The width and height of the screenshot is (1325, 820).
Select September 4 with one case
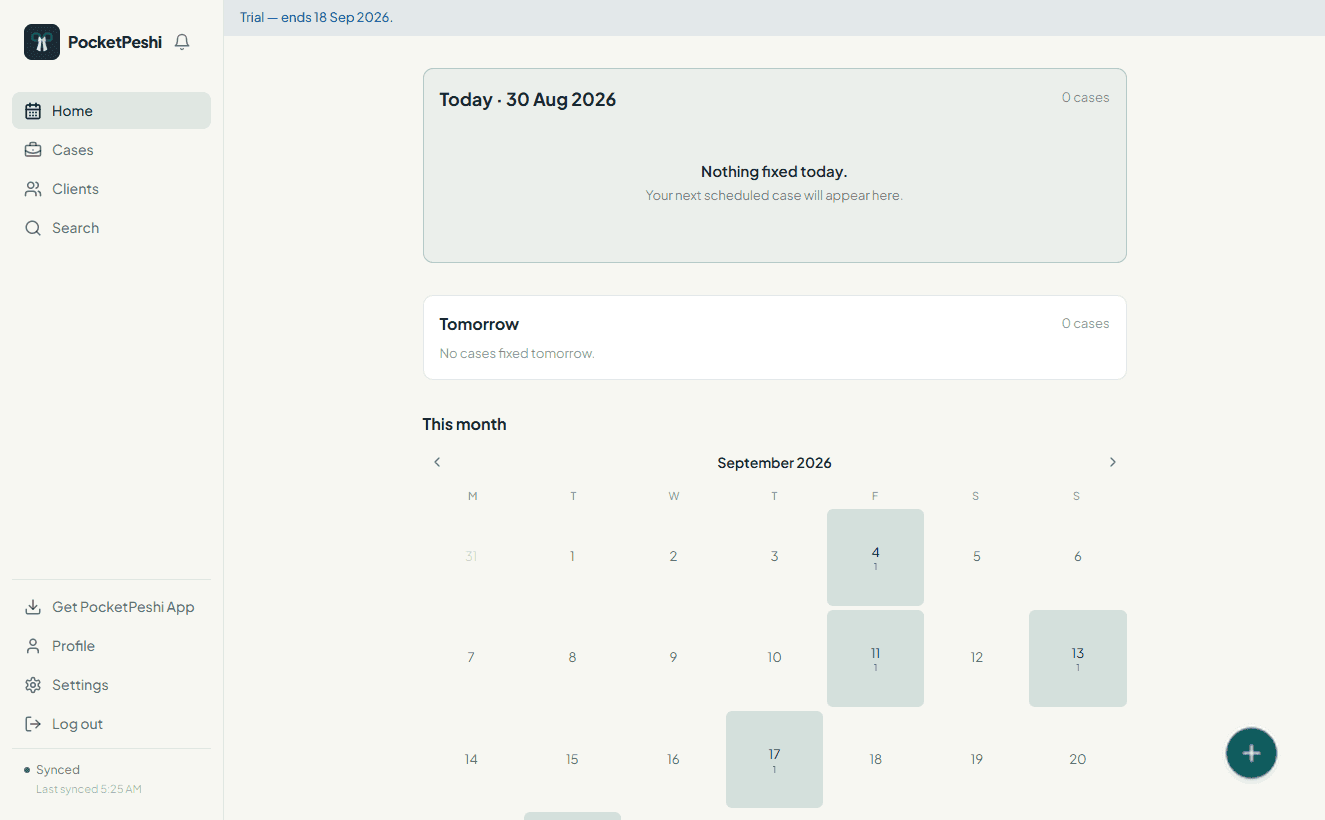[875, 557]
